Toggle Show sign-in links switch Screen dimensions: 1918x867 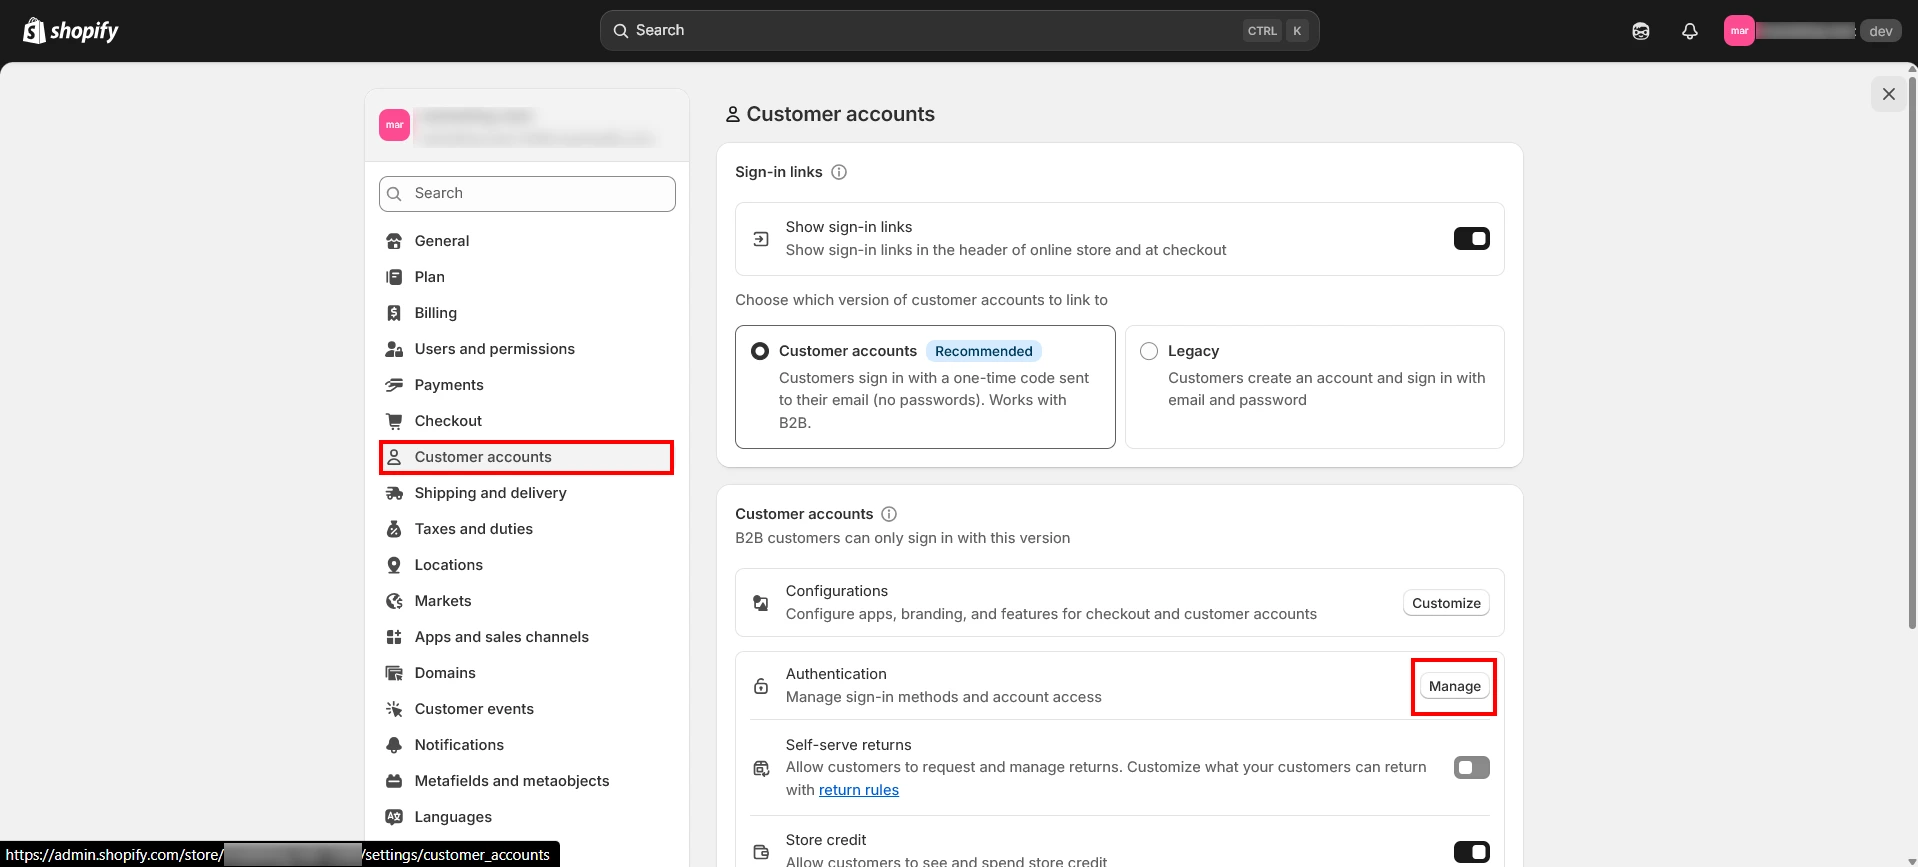(1471, 239)
